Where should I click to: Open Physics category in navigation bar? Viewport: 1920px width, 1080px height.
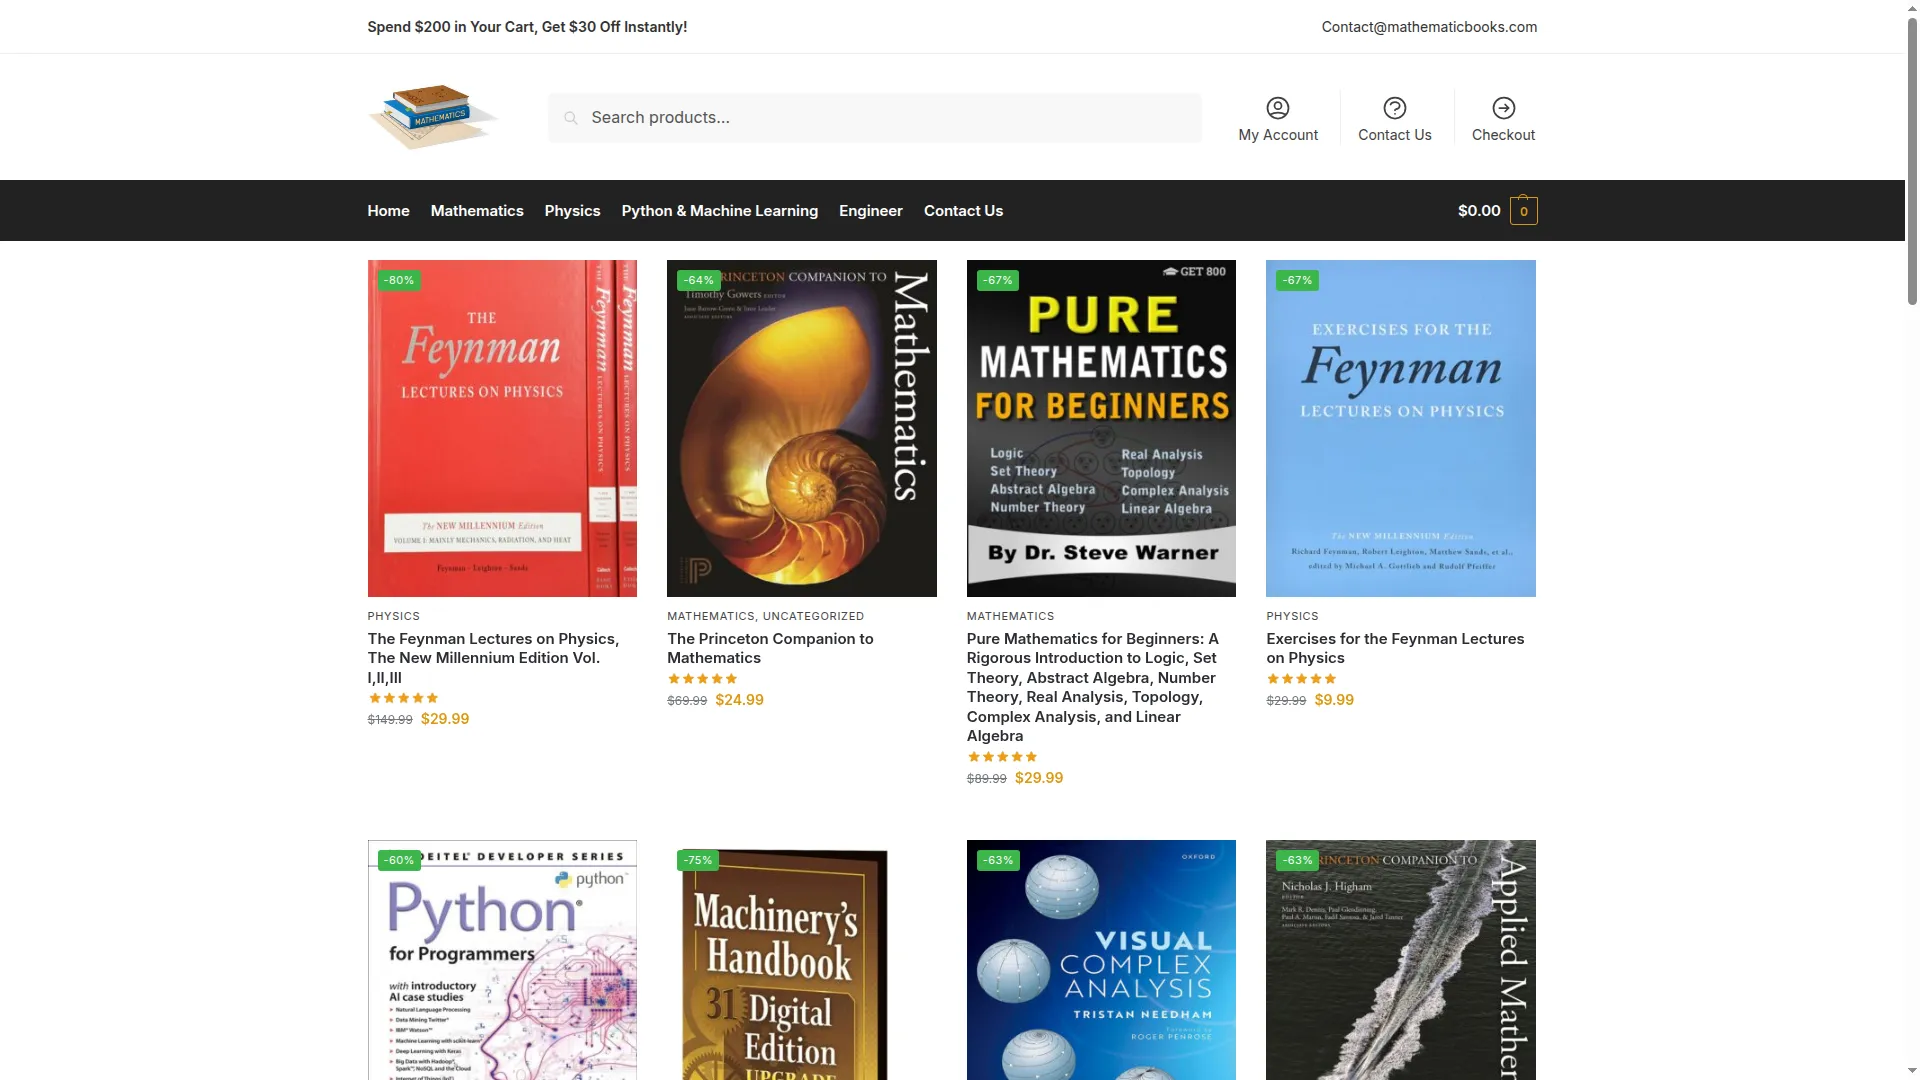572,211
